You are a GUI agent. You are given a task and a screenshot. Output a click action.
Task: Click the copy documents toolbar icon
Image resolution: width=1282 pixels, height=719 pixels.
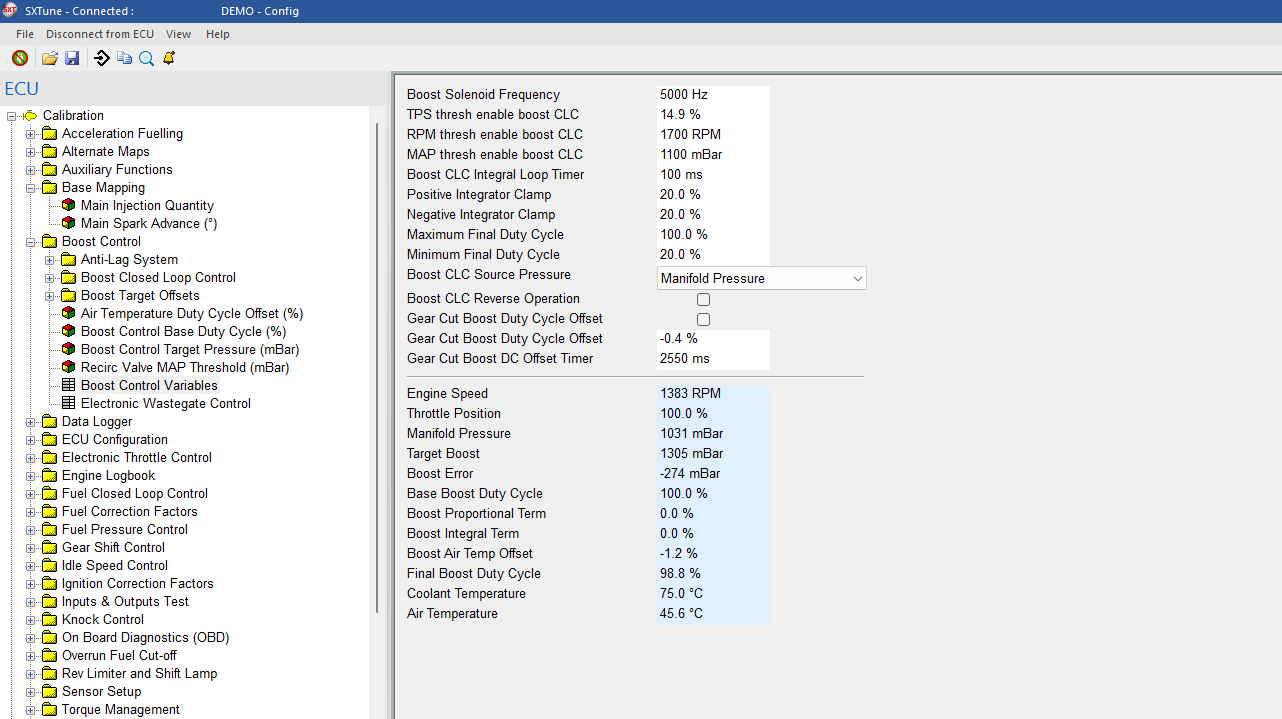pos(124,58)
